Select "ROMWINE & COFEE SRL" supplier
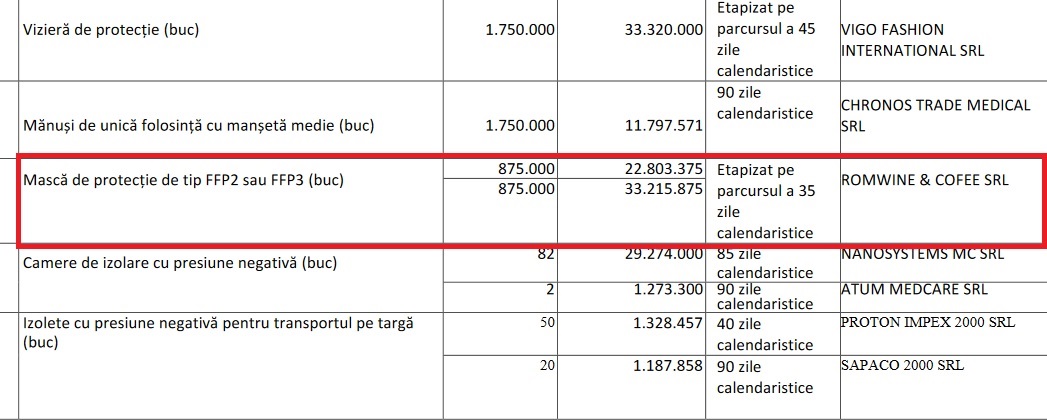The image size is (1047, 420). (925, 180)
